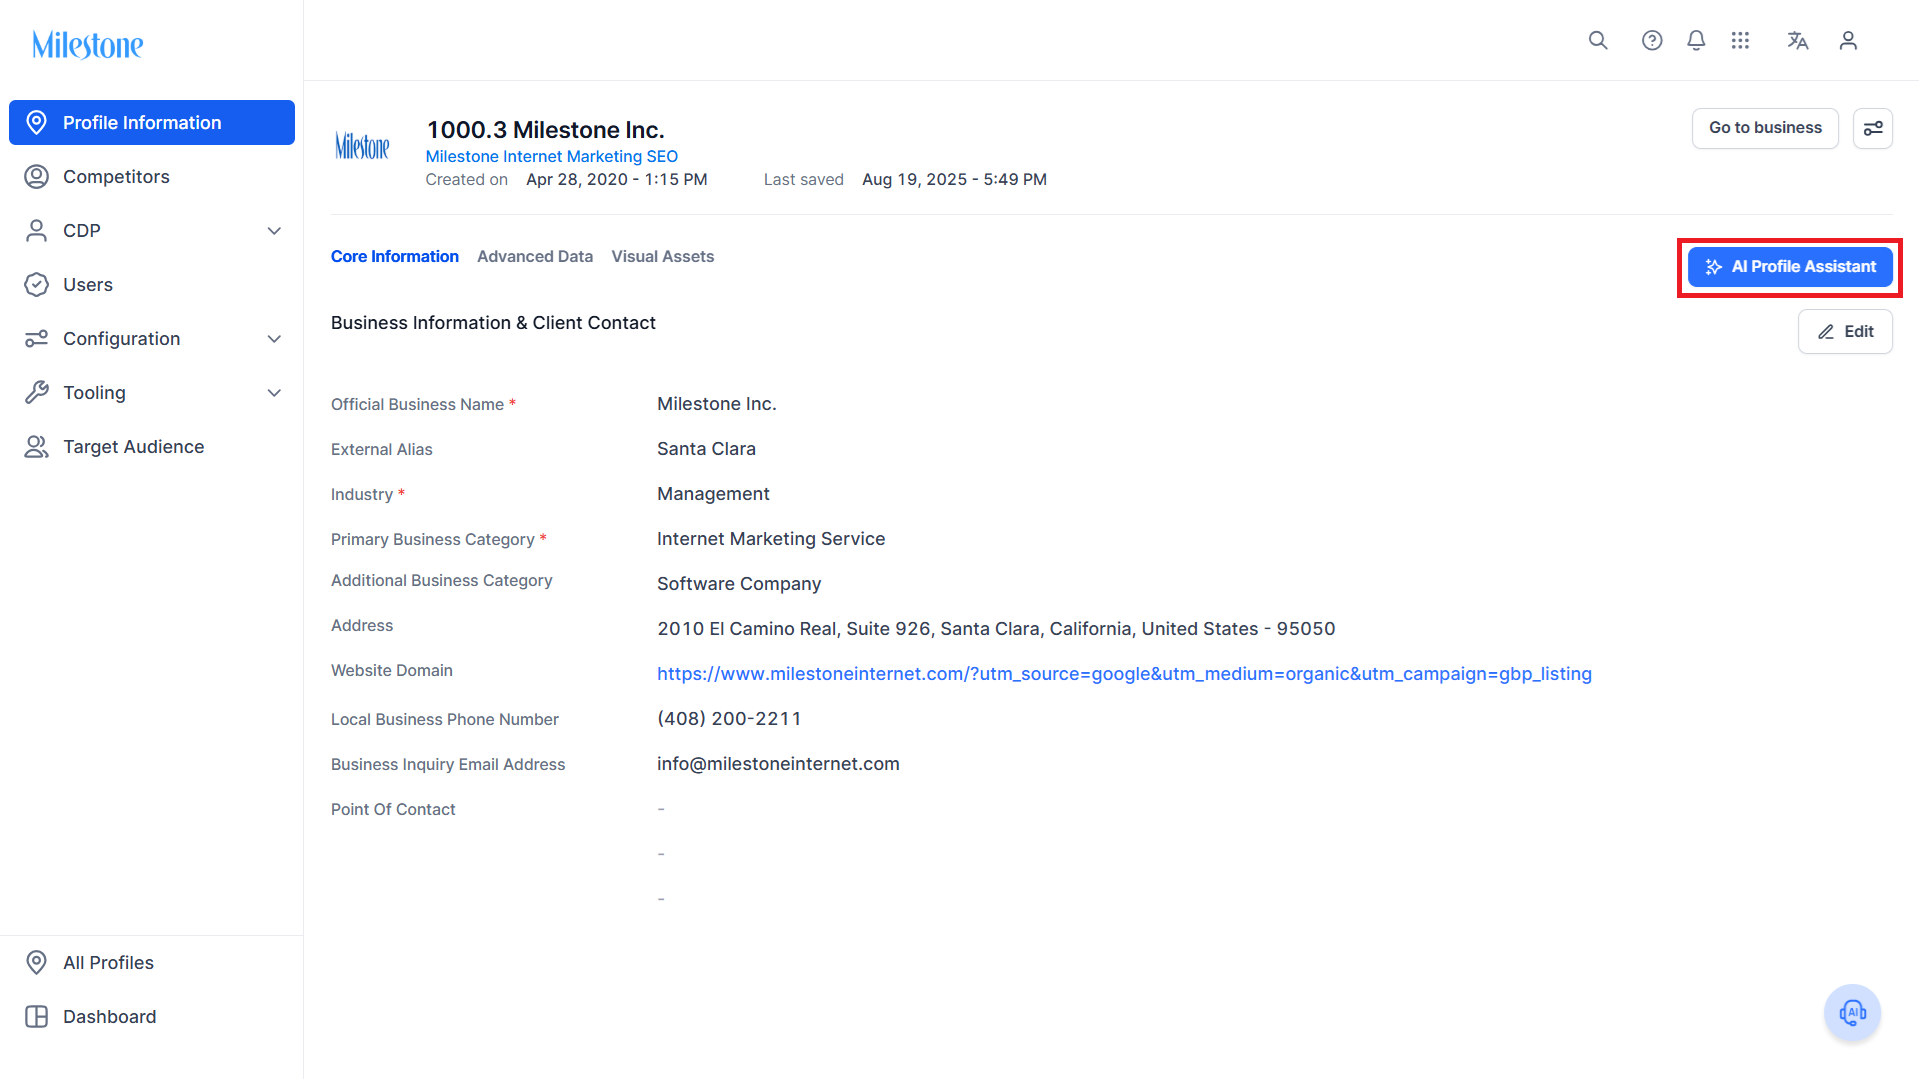Open the Dashboard page

[x=152, y=1017]
